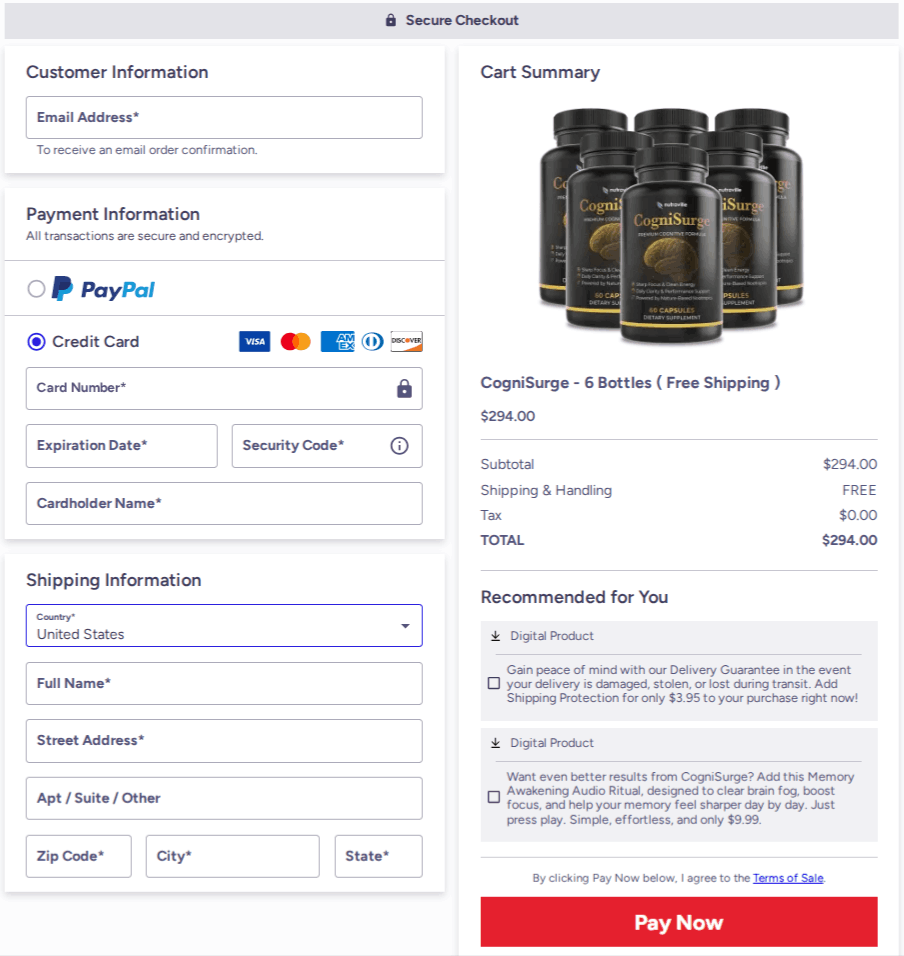Click the Discover card icon
Image resolution: width=904 pixels, height=956 pixels.
point(406,341)
